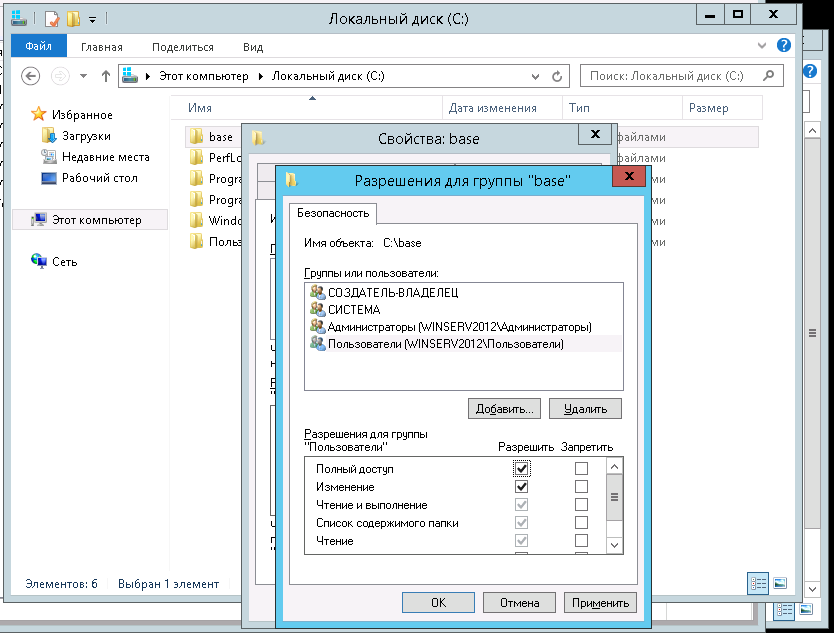Check Deny for Чтение и выполнение
Screen dimensions: 834x633
pos(581,505)
